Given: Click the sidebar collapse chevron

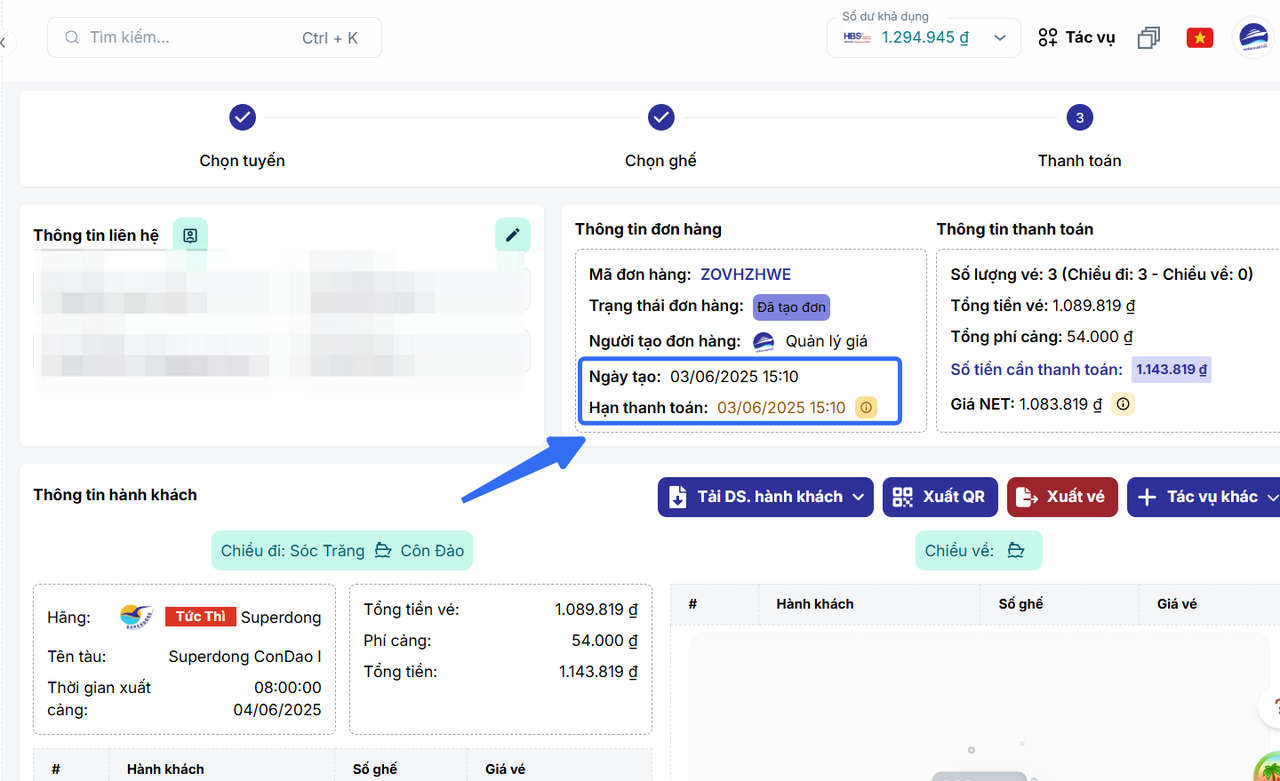Looking at the screenshot, I should (x=3, y=42).
